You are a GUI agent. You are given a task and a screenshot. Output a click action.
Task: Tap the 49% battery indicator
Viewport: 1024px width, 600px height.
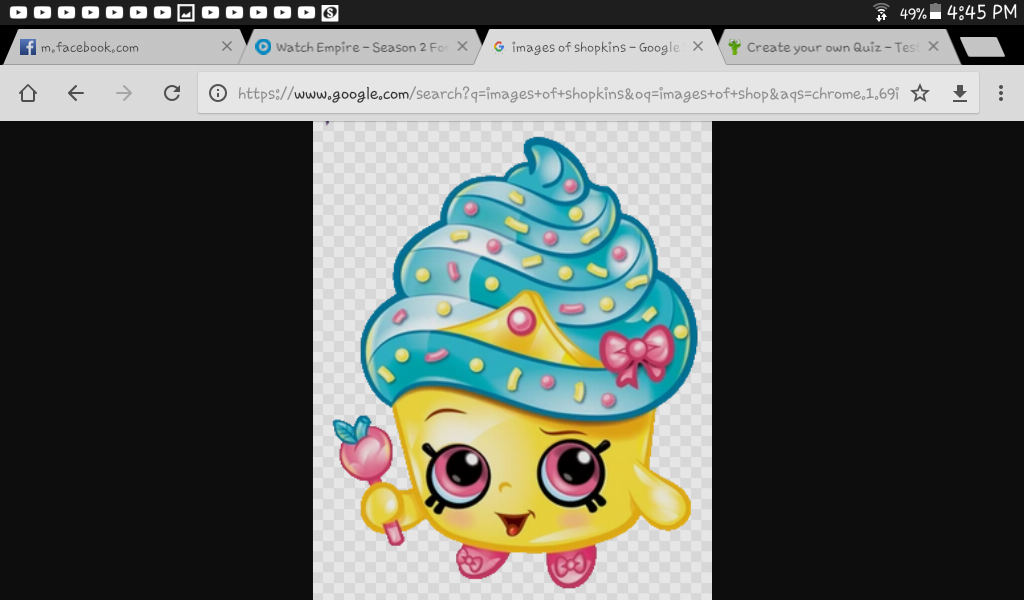click(920, 12)
